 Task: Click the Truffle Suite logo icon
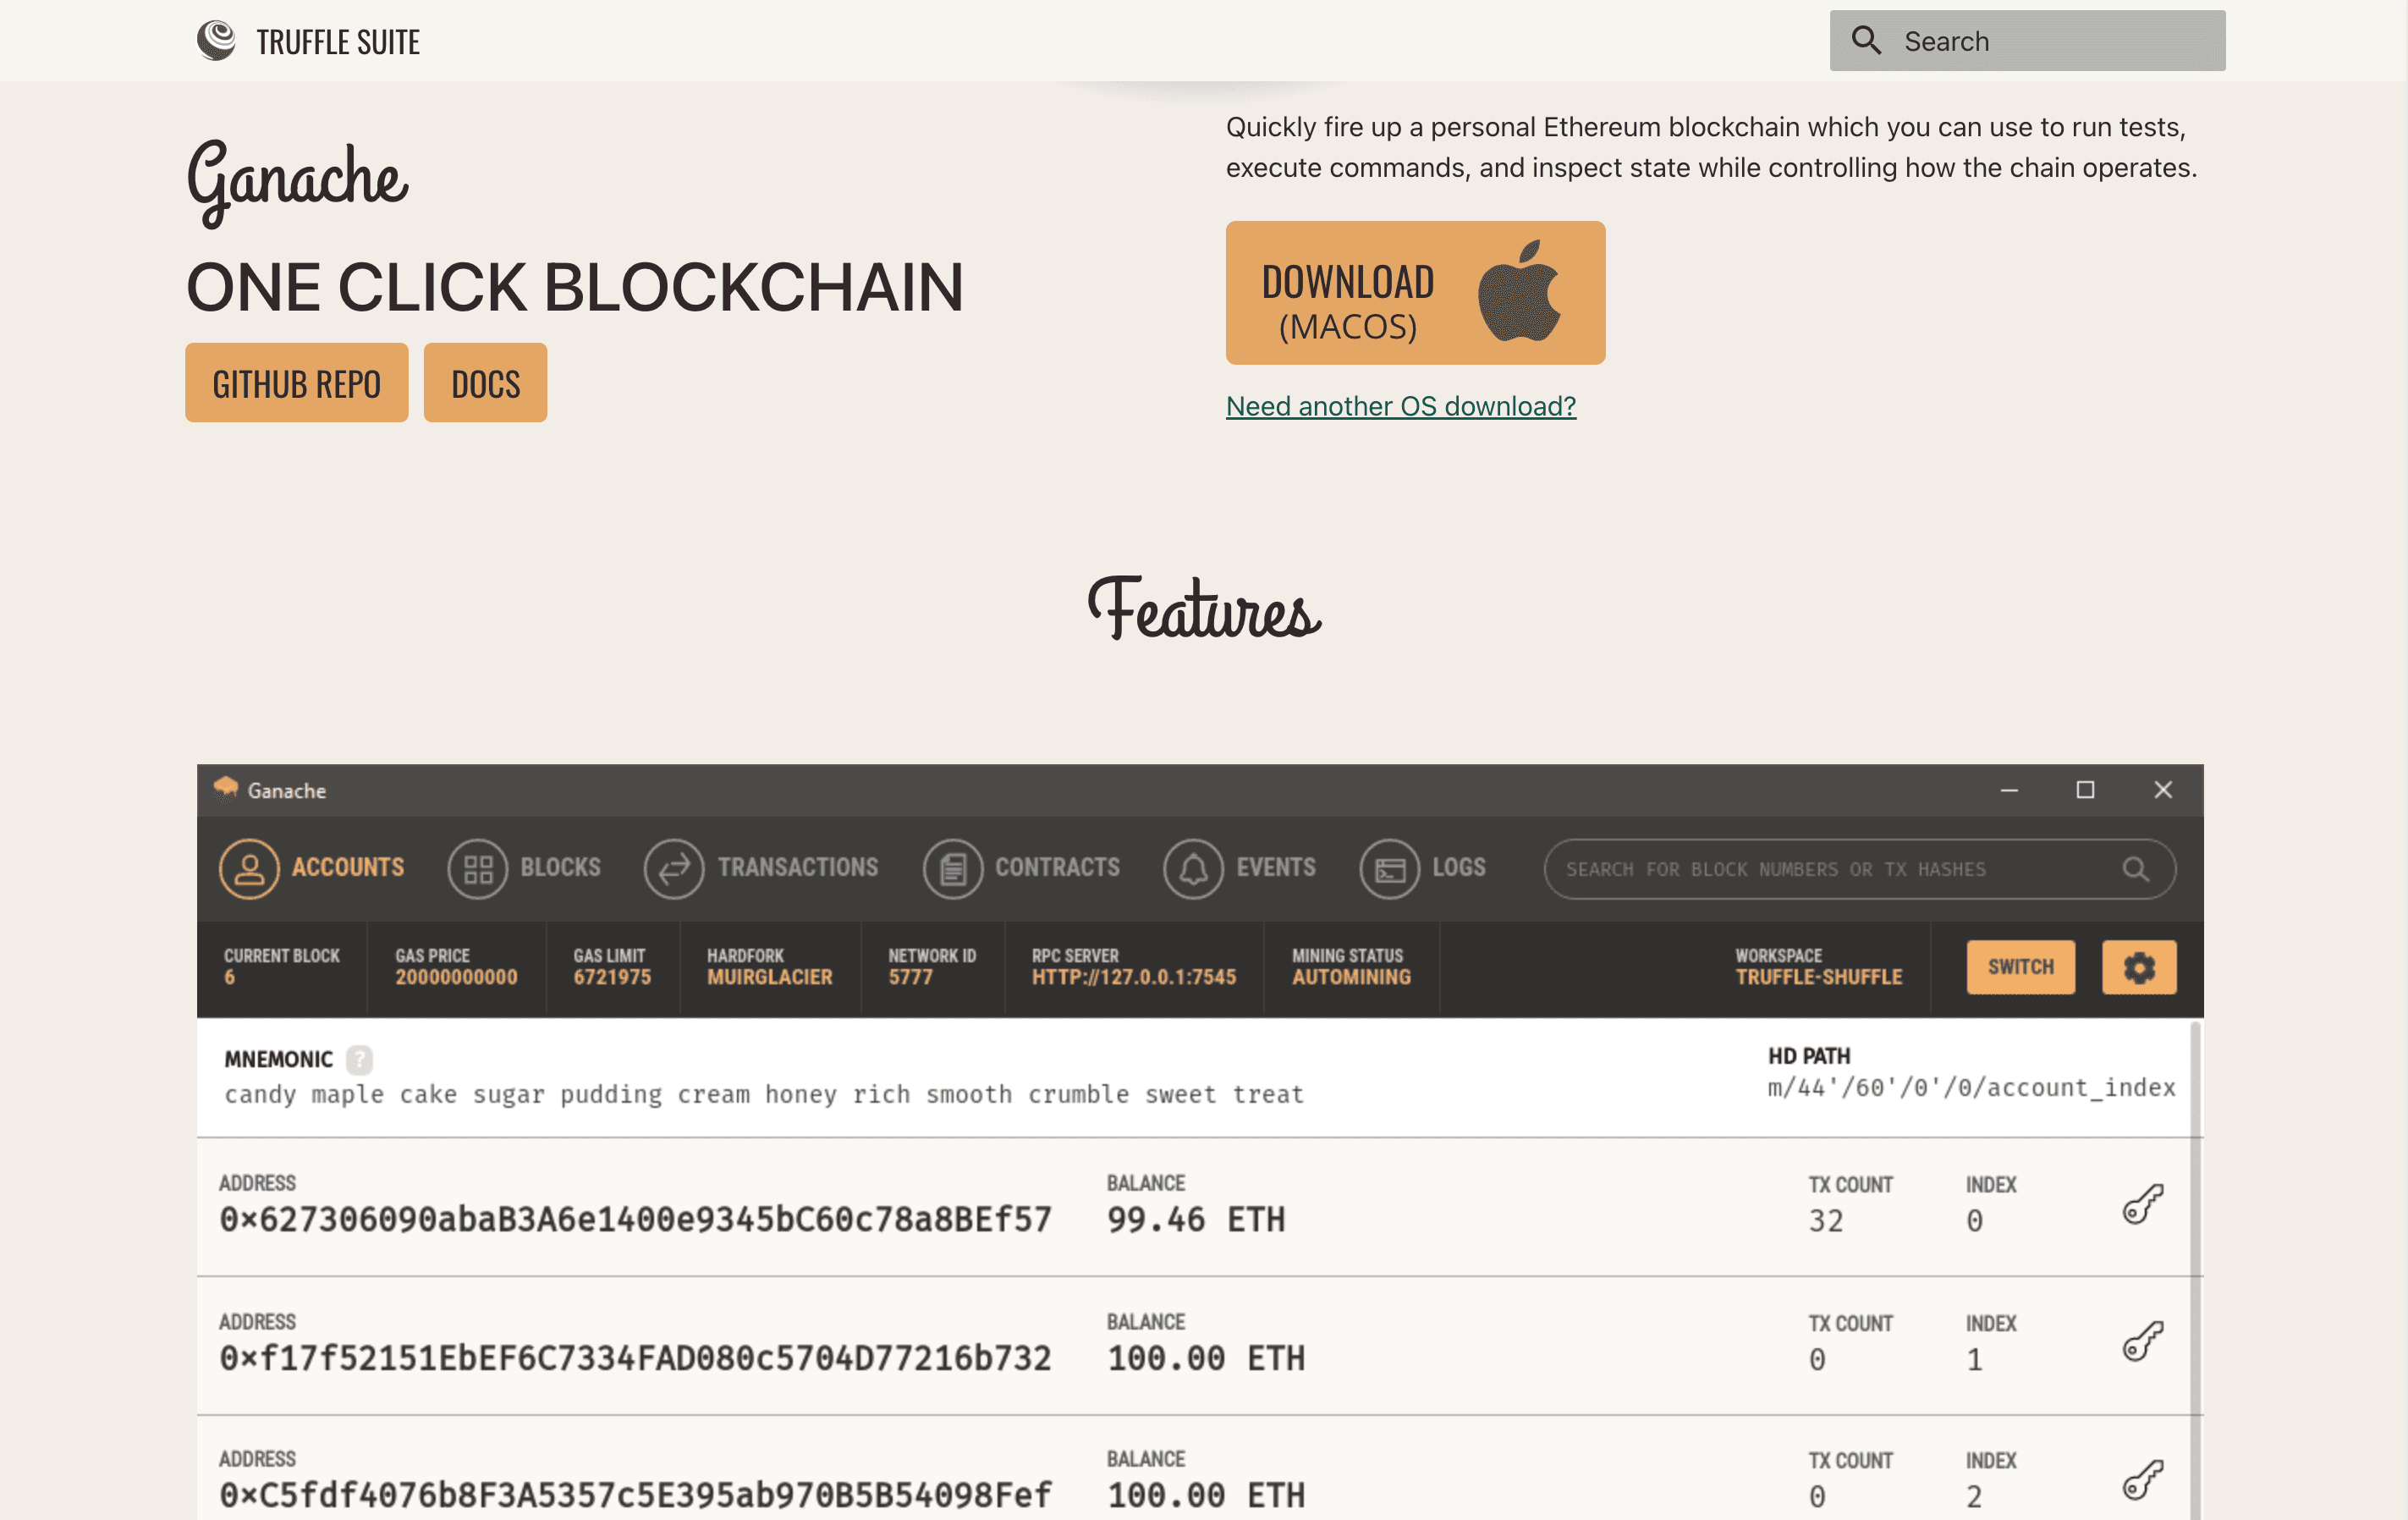coord(215,41)
